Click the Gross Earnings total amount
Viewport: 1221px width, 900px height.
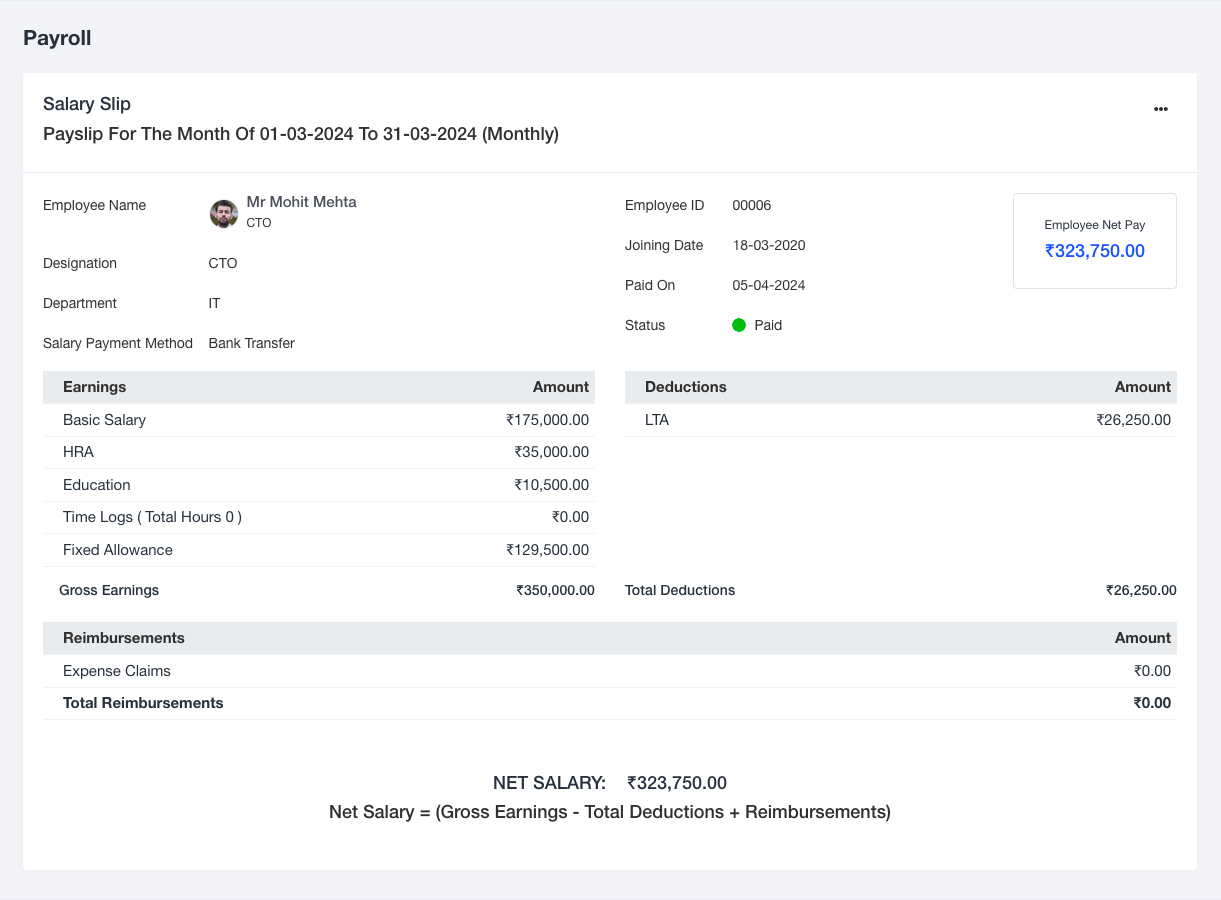click(x=555, y=590)
